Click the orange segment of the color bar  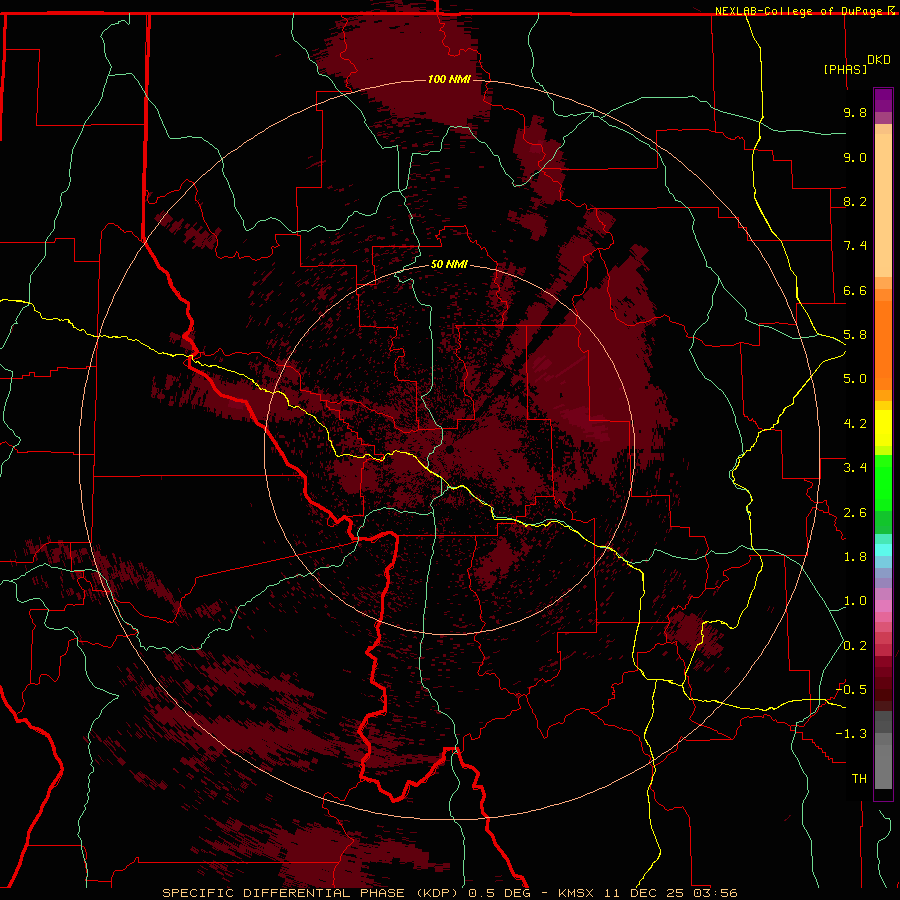(883, 345)
